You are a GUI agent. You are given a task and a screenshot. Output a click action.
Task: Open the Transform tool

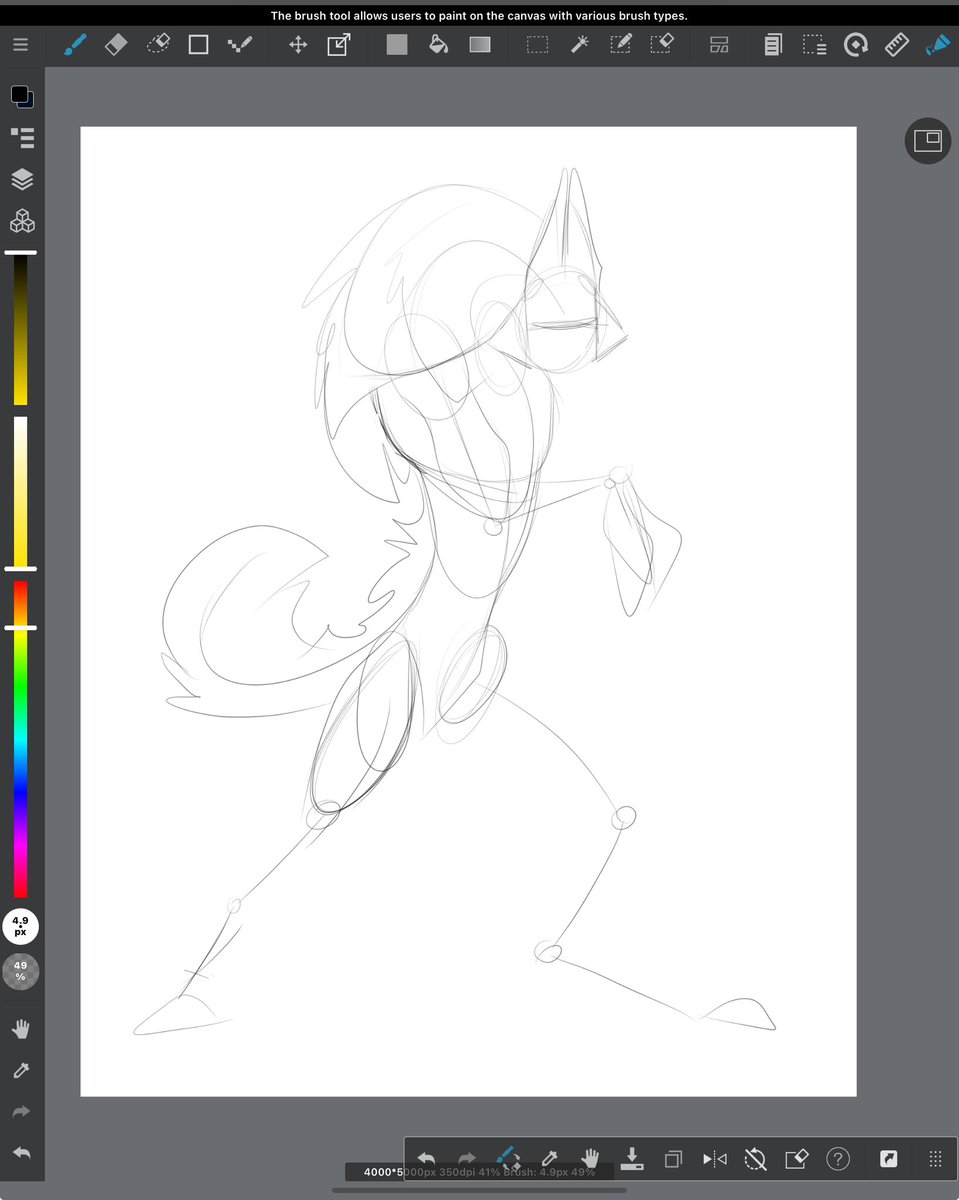tap(339, 45)
